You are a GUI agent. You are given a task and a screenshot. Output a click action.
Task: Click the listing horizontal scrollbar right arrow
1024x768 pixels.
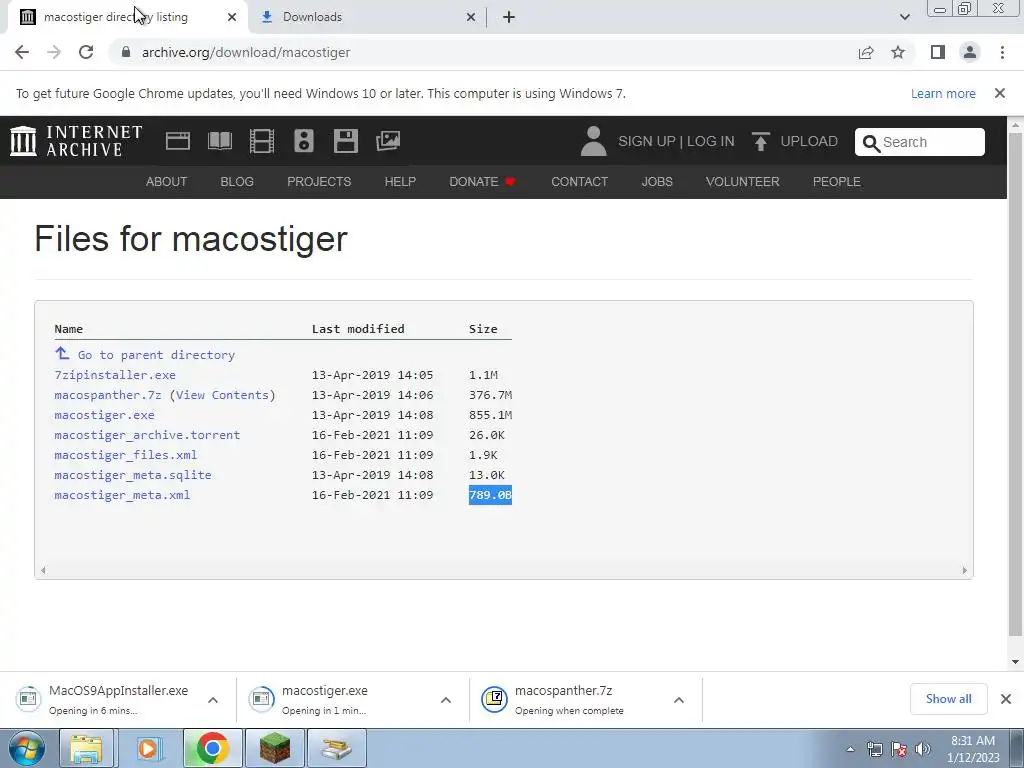pyautogui.click(x=965, y=570)
